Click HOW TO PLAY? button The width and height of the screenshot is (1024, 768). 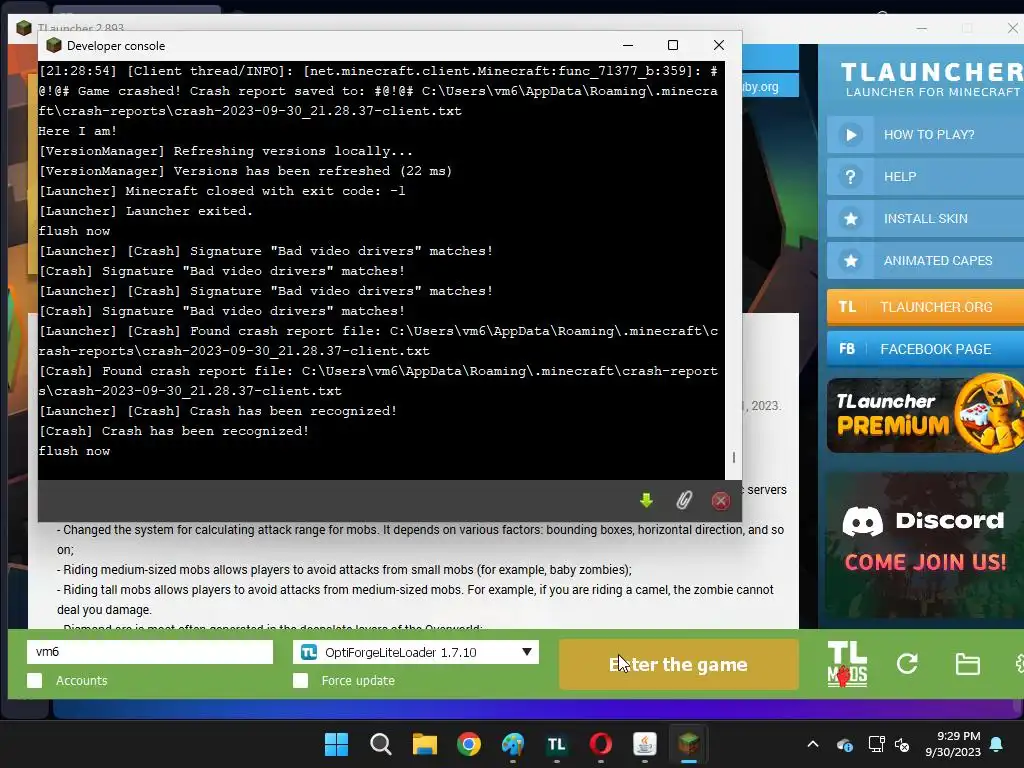925,135
